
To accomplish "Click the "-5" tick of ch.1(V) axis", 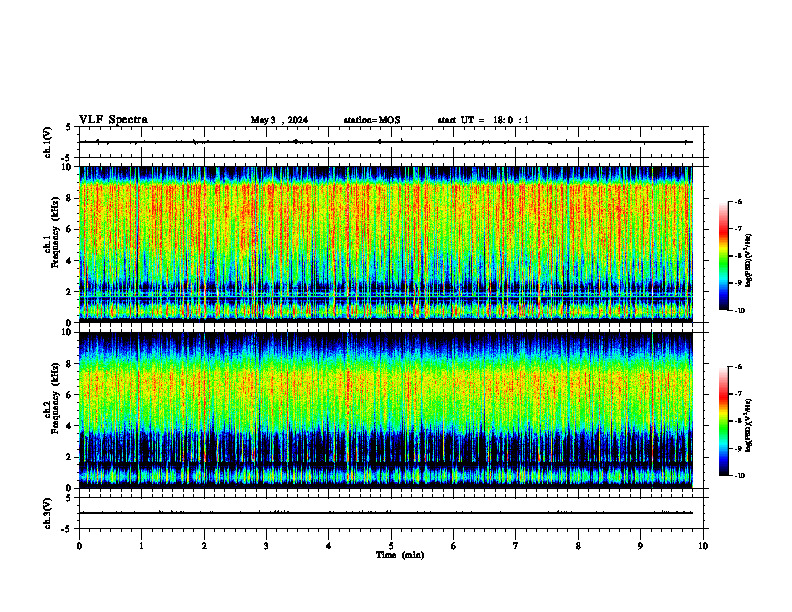I will tap(68, 158).
